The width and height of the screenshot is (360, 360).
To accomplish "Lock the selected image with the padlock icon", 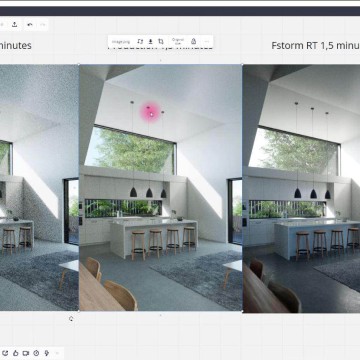I will [x=193, y=41].
